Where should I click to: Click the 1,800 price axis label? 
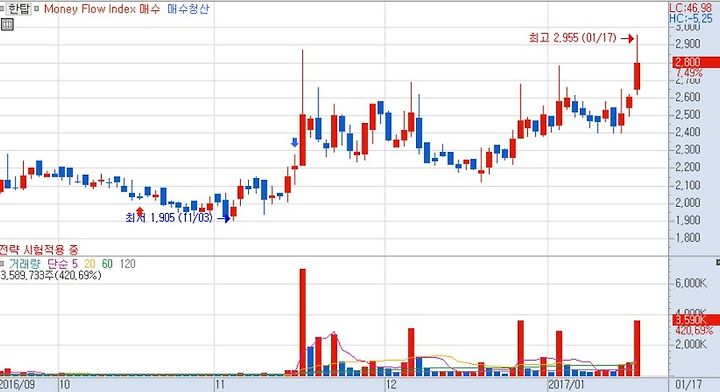(x=687, y=238)
